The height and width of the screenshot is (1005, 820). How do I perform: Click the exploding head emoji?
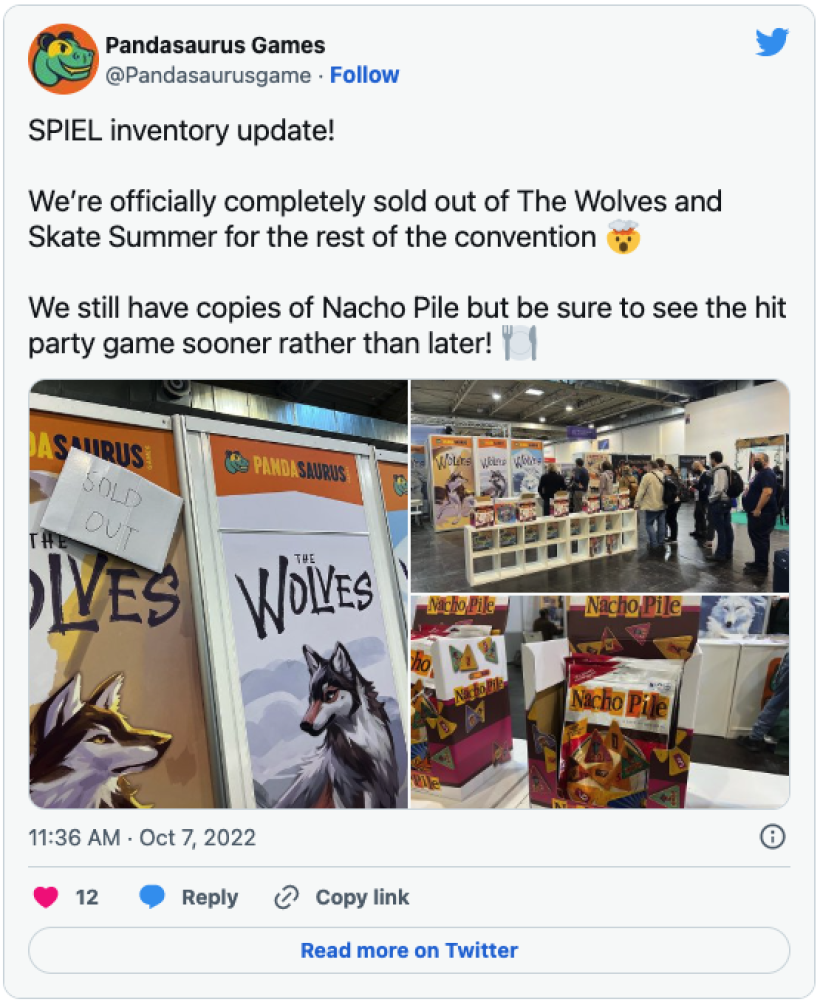623,237
